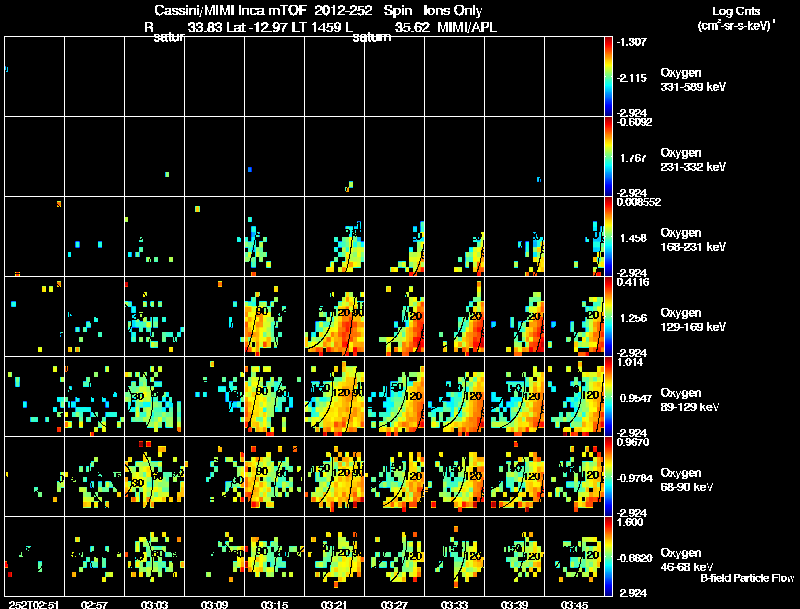Viewport: 800px width, 609px height.
Task: Click the '03:03' time axis label
Action: (x=155, y=604)
